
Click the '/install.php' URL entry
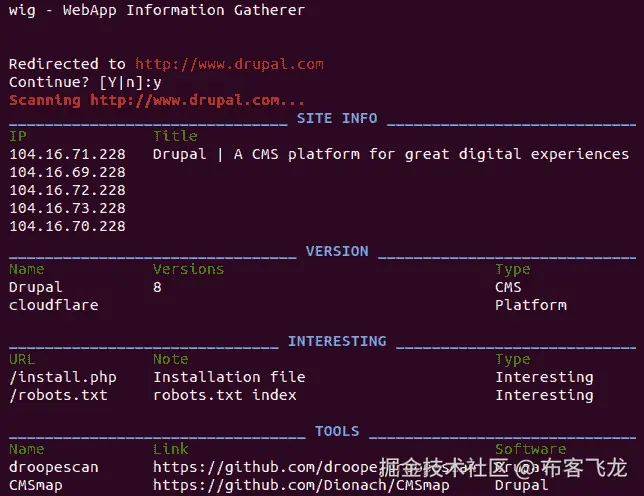[63, 378]
